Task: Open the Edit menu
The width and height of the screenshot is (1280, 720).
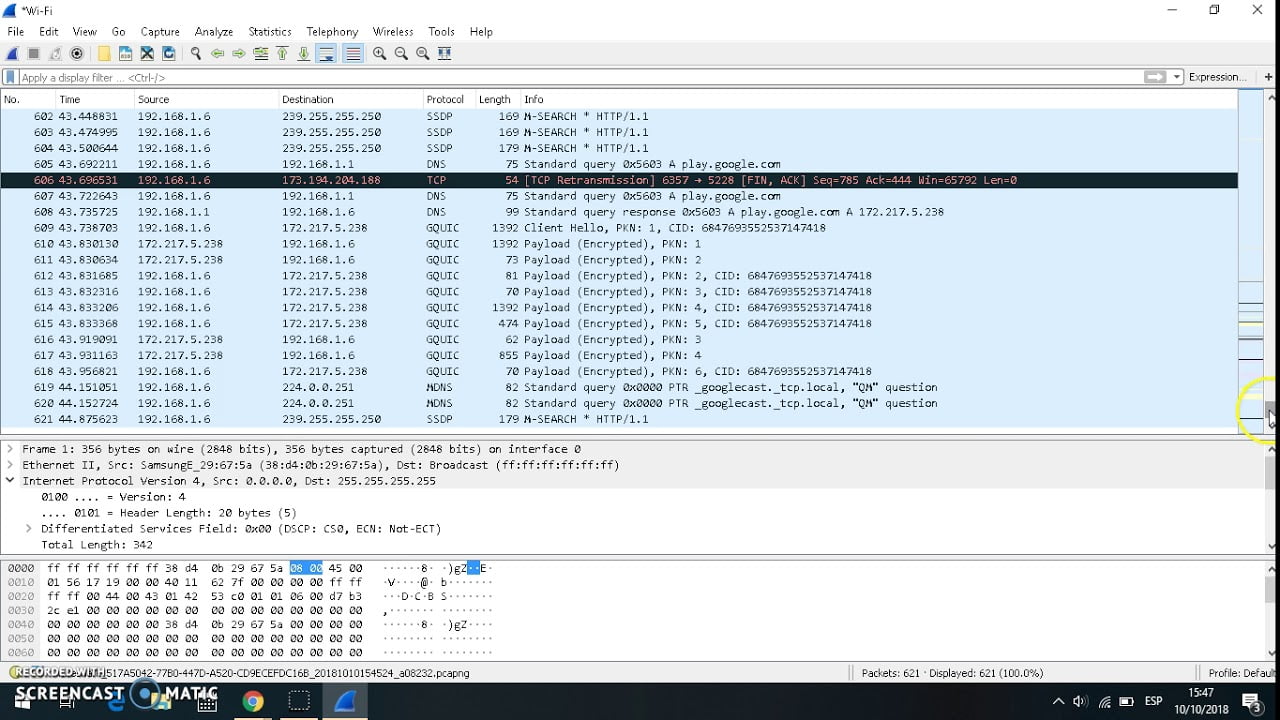Action: [48, 32]
